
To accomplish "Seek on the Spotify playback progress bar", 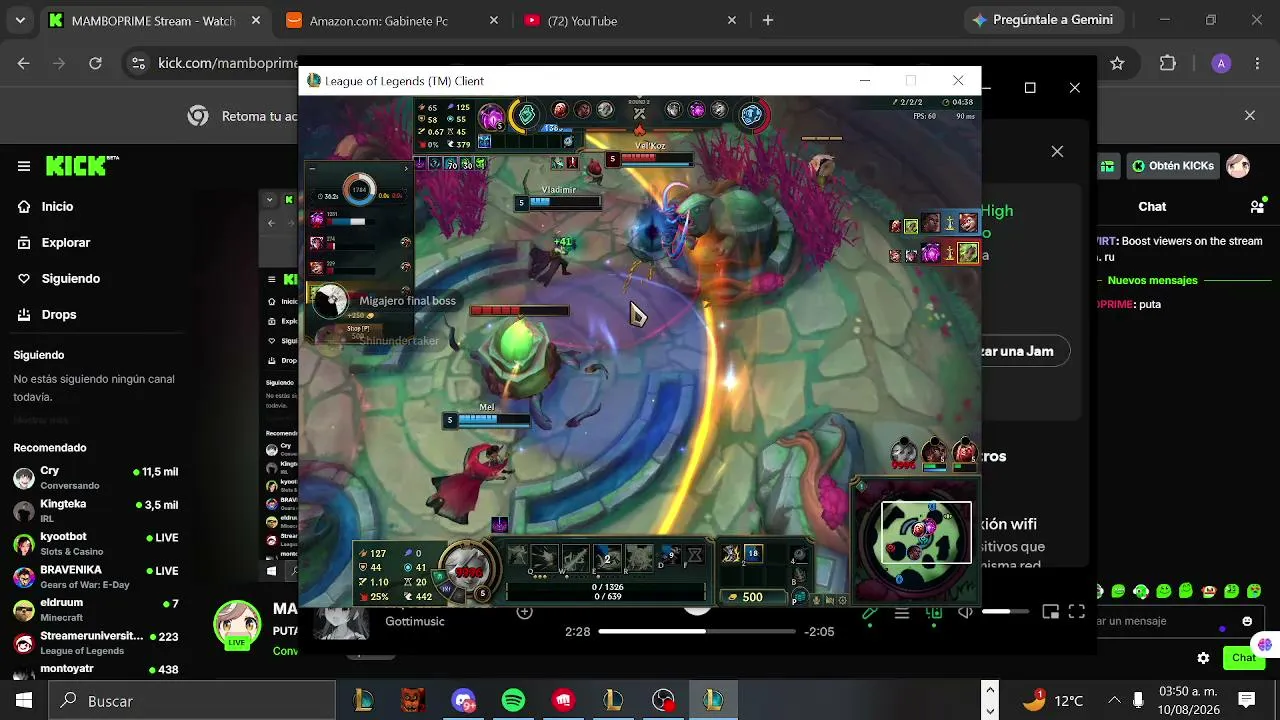I will pyautogui.click(x=697, y=631).
